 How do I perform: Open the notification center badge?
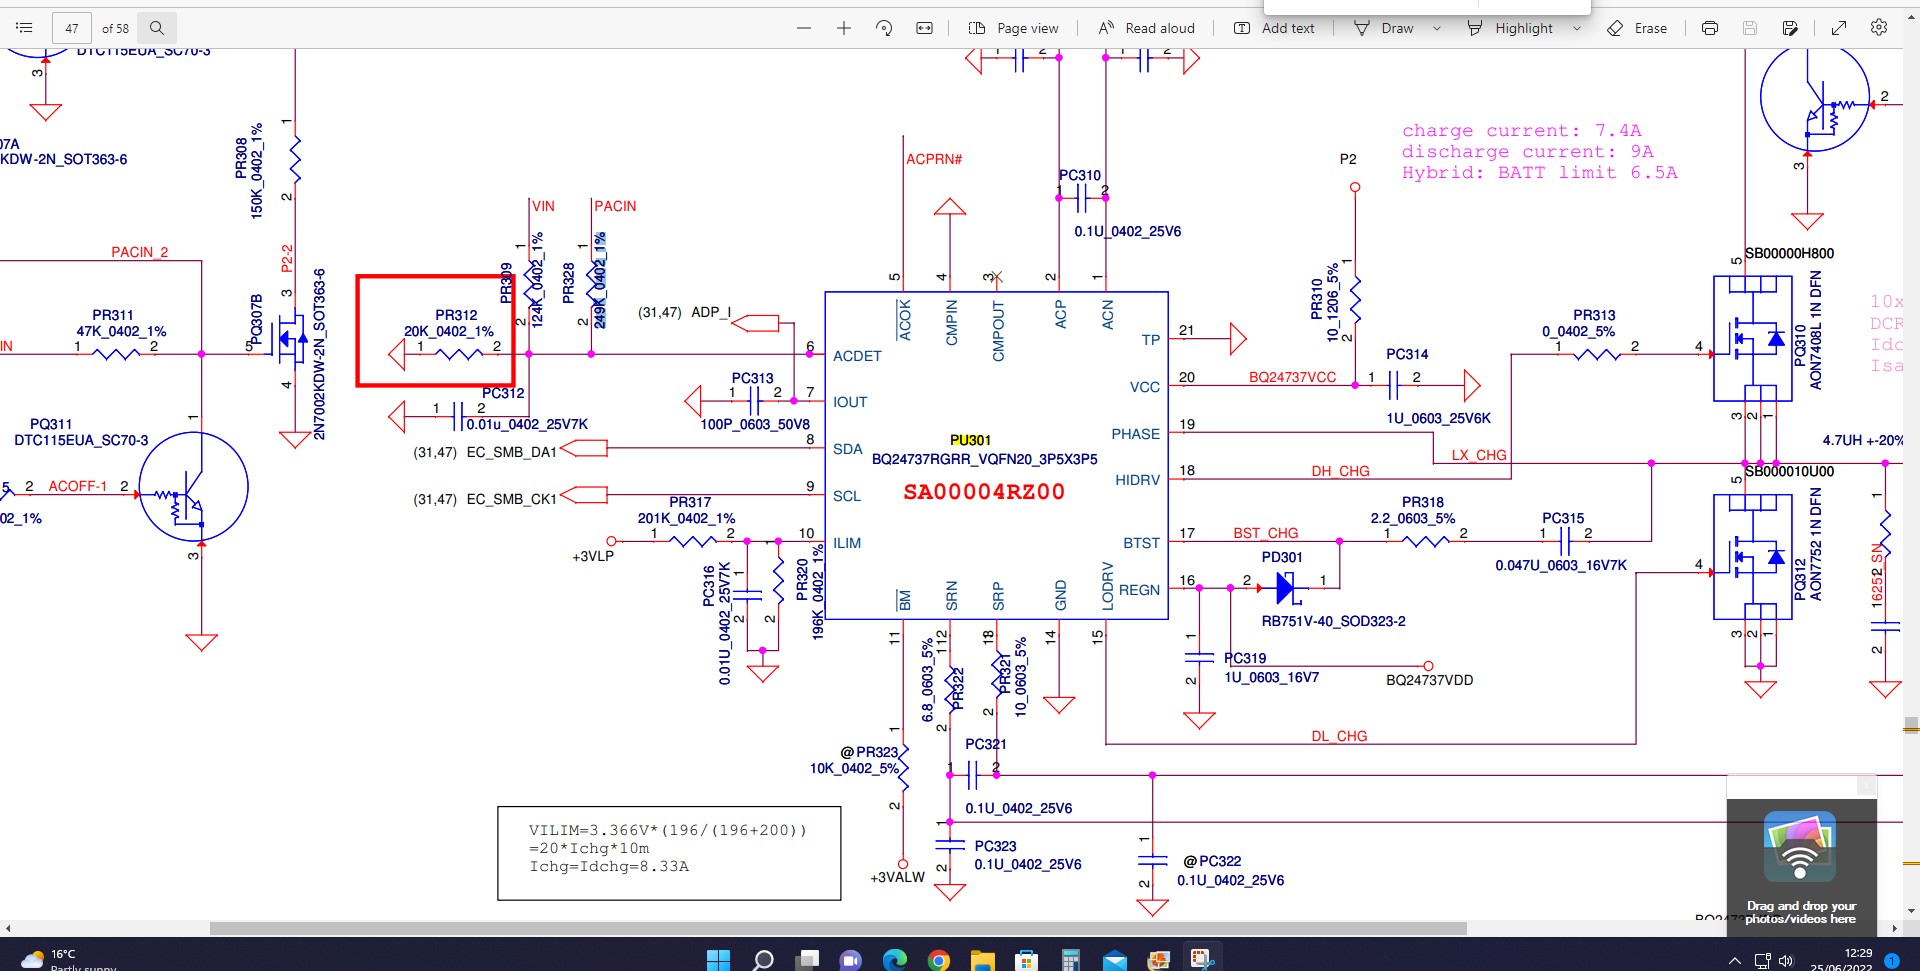pyautogui.click(x=1891, y=960)
